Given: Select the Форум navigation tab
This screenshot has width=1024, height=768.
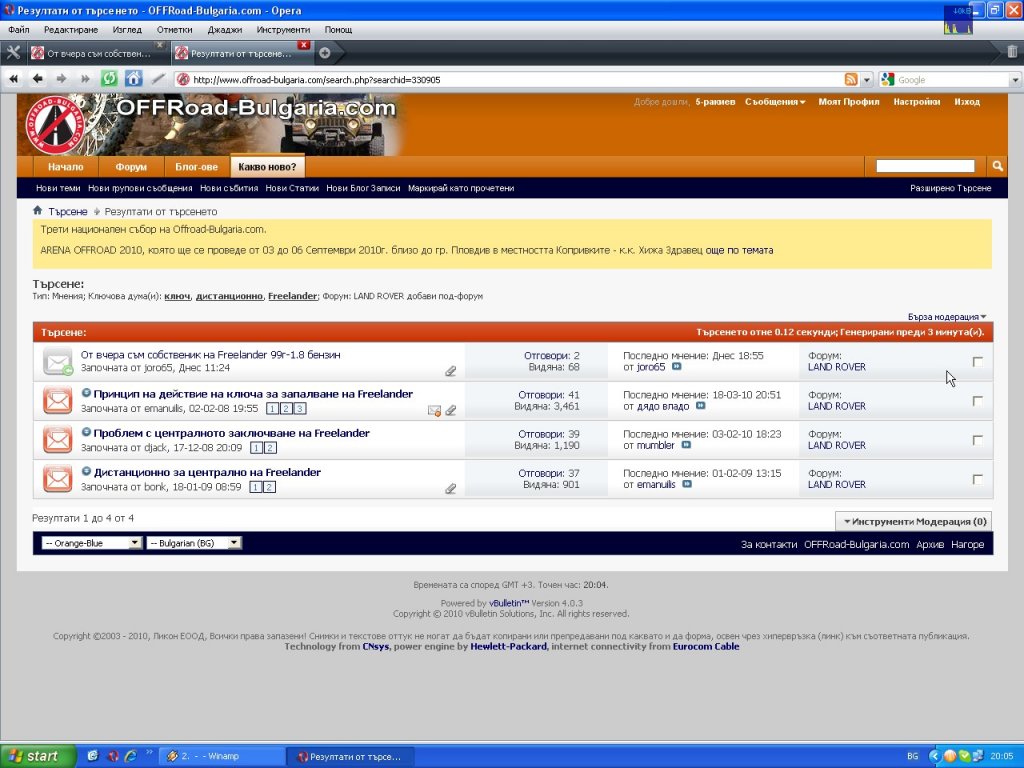Looking at the screenshot, I should pos(131,167).
